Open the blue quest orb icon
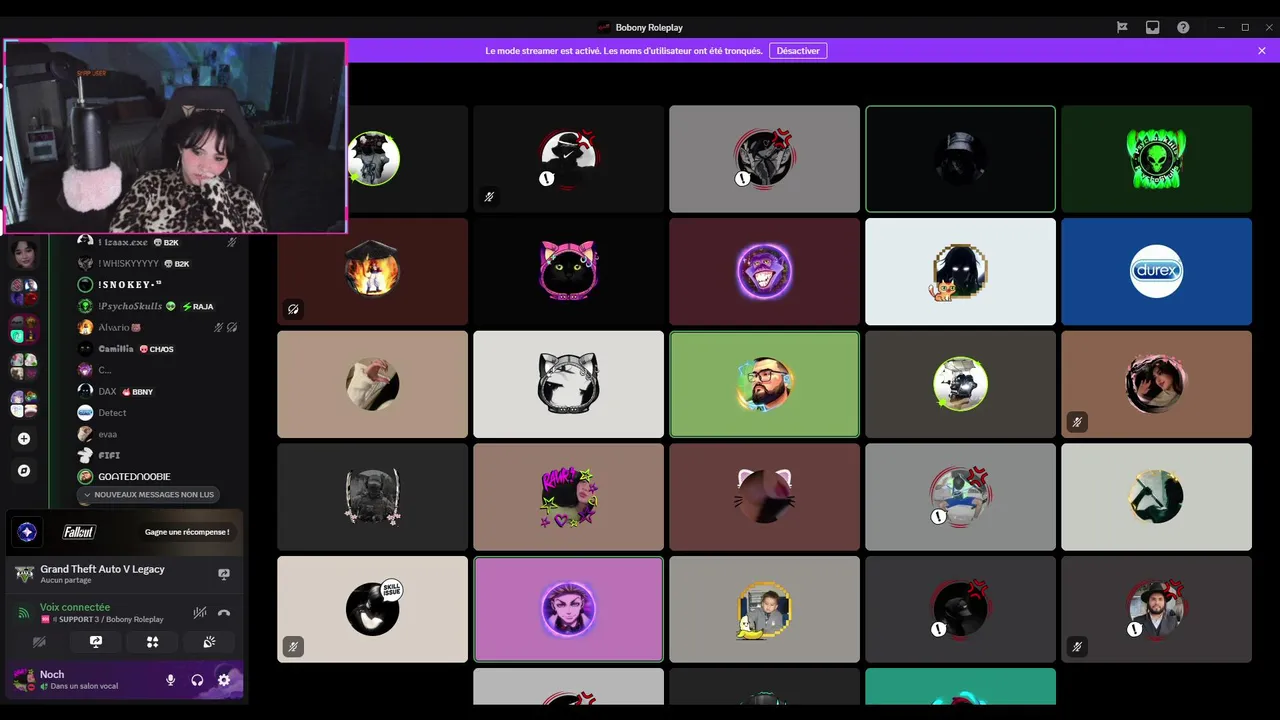Screen dimensions: 1280x720 coord(28,532)
